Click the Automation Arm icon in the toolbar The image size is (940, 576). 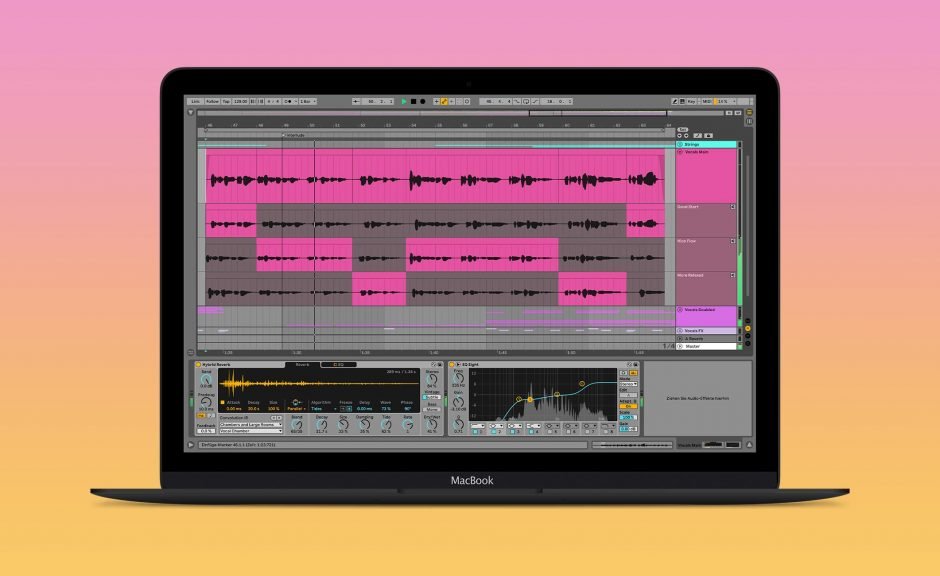pyautogui.click(x=444, y=101)
